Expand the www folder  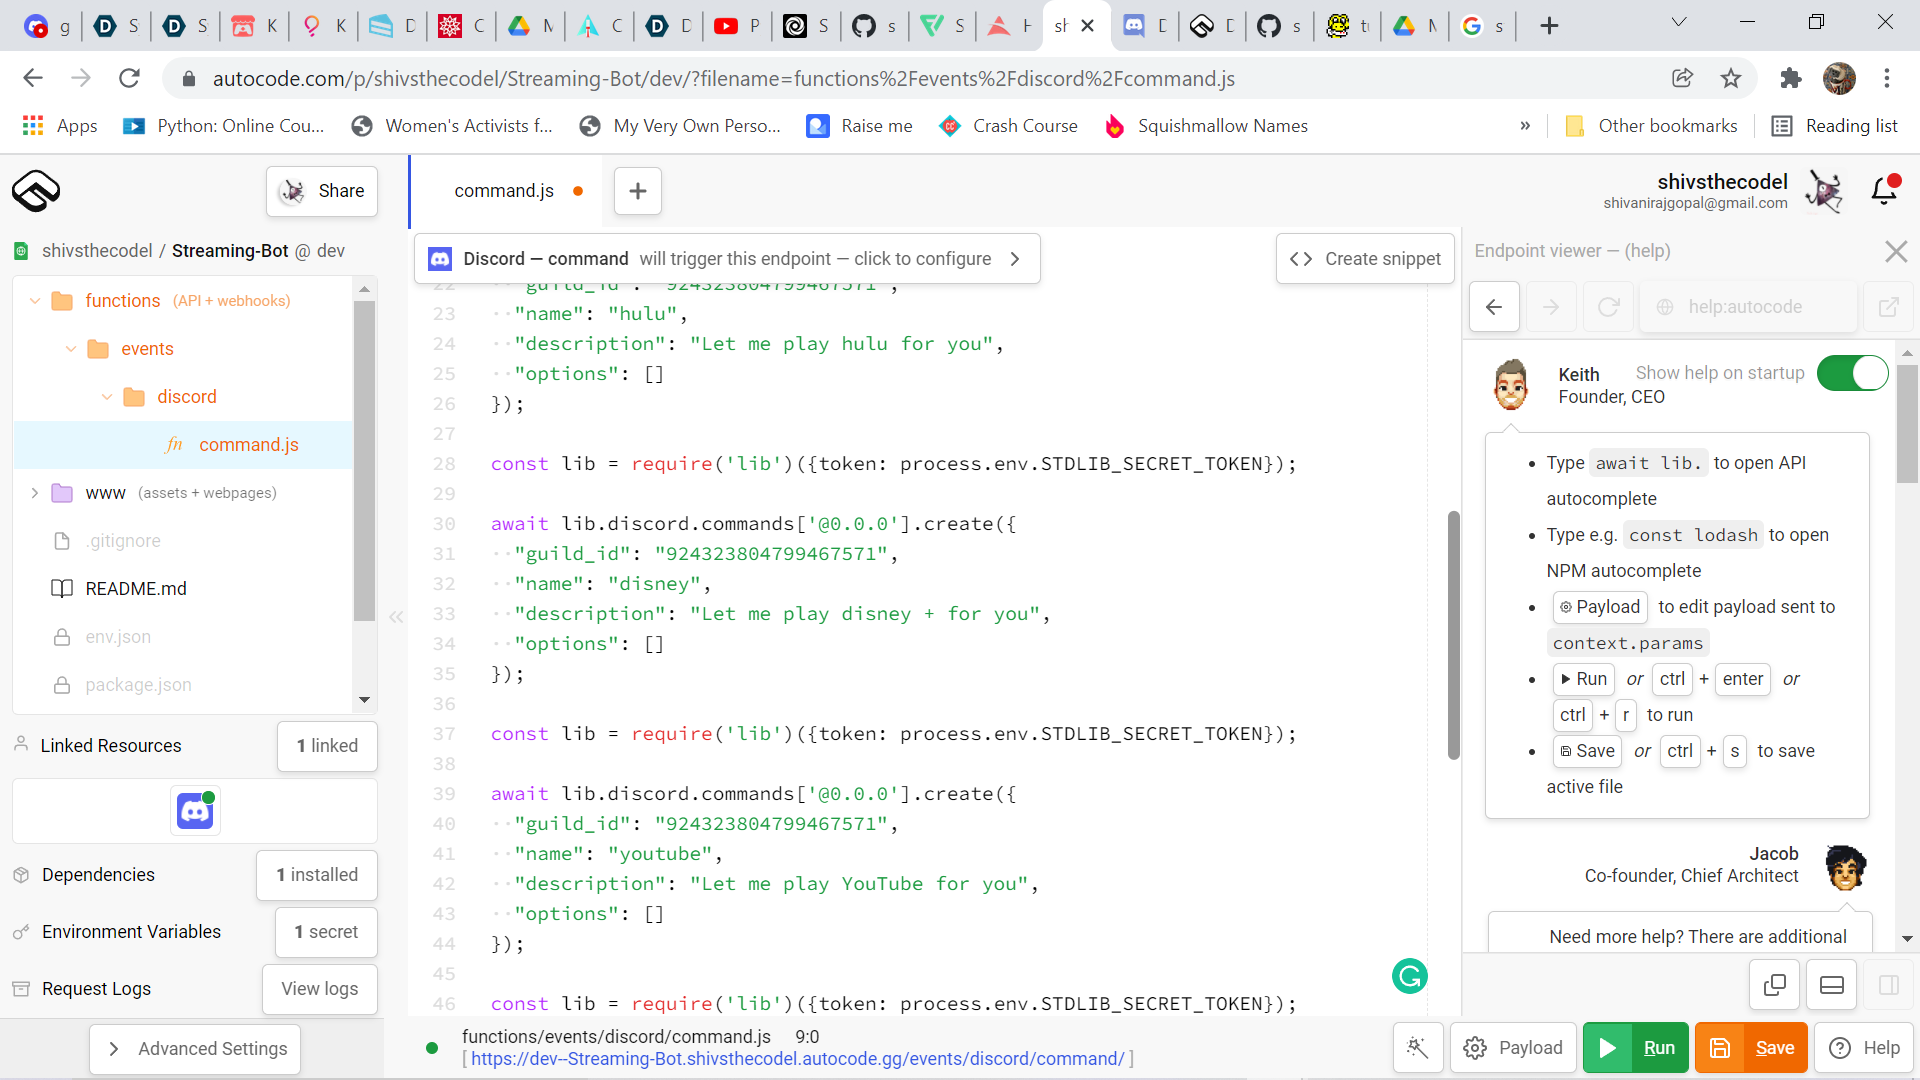(x=35, y=493)
